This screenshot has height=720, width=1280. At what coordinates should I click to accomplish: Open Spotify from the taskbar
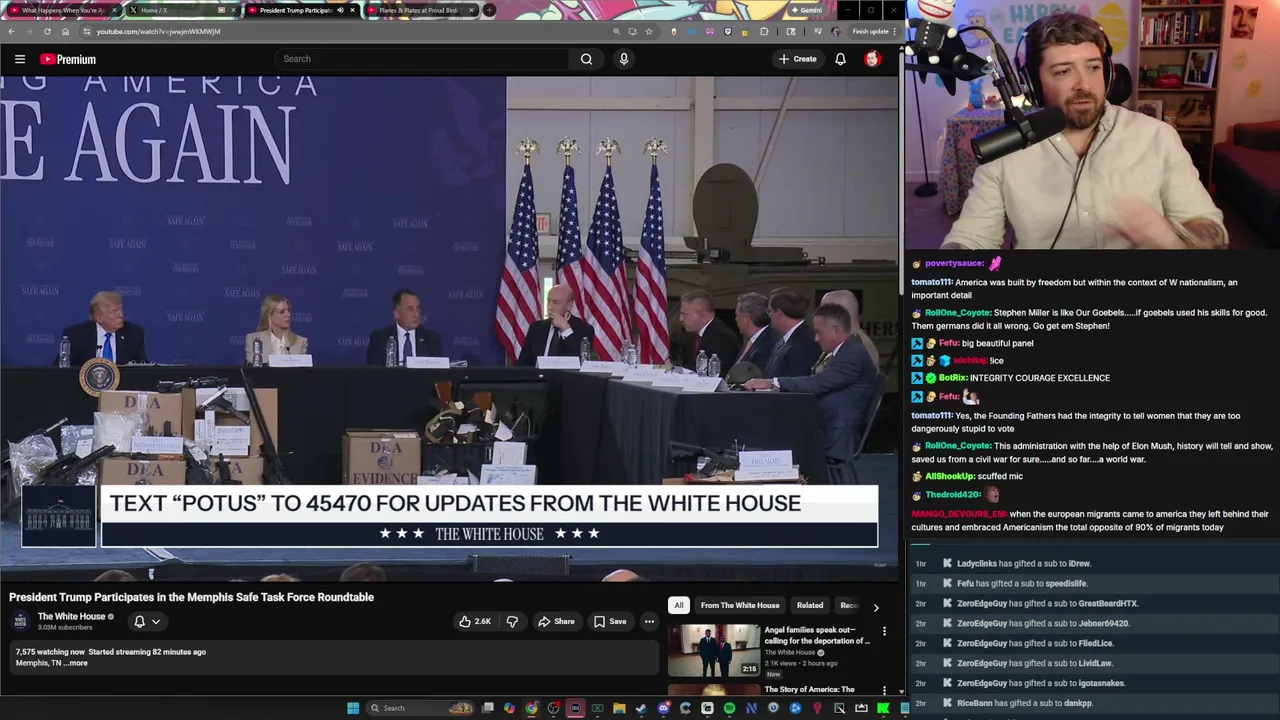tap(729, 708)
